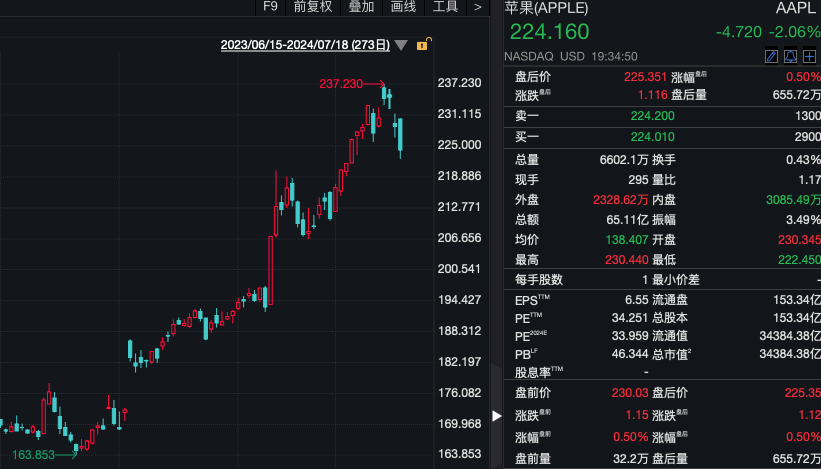Click the 总额 value 65.11亿

[x=627, y=219]
